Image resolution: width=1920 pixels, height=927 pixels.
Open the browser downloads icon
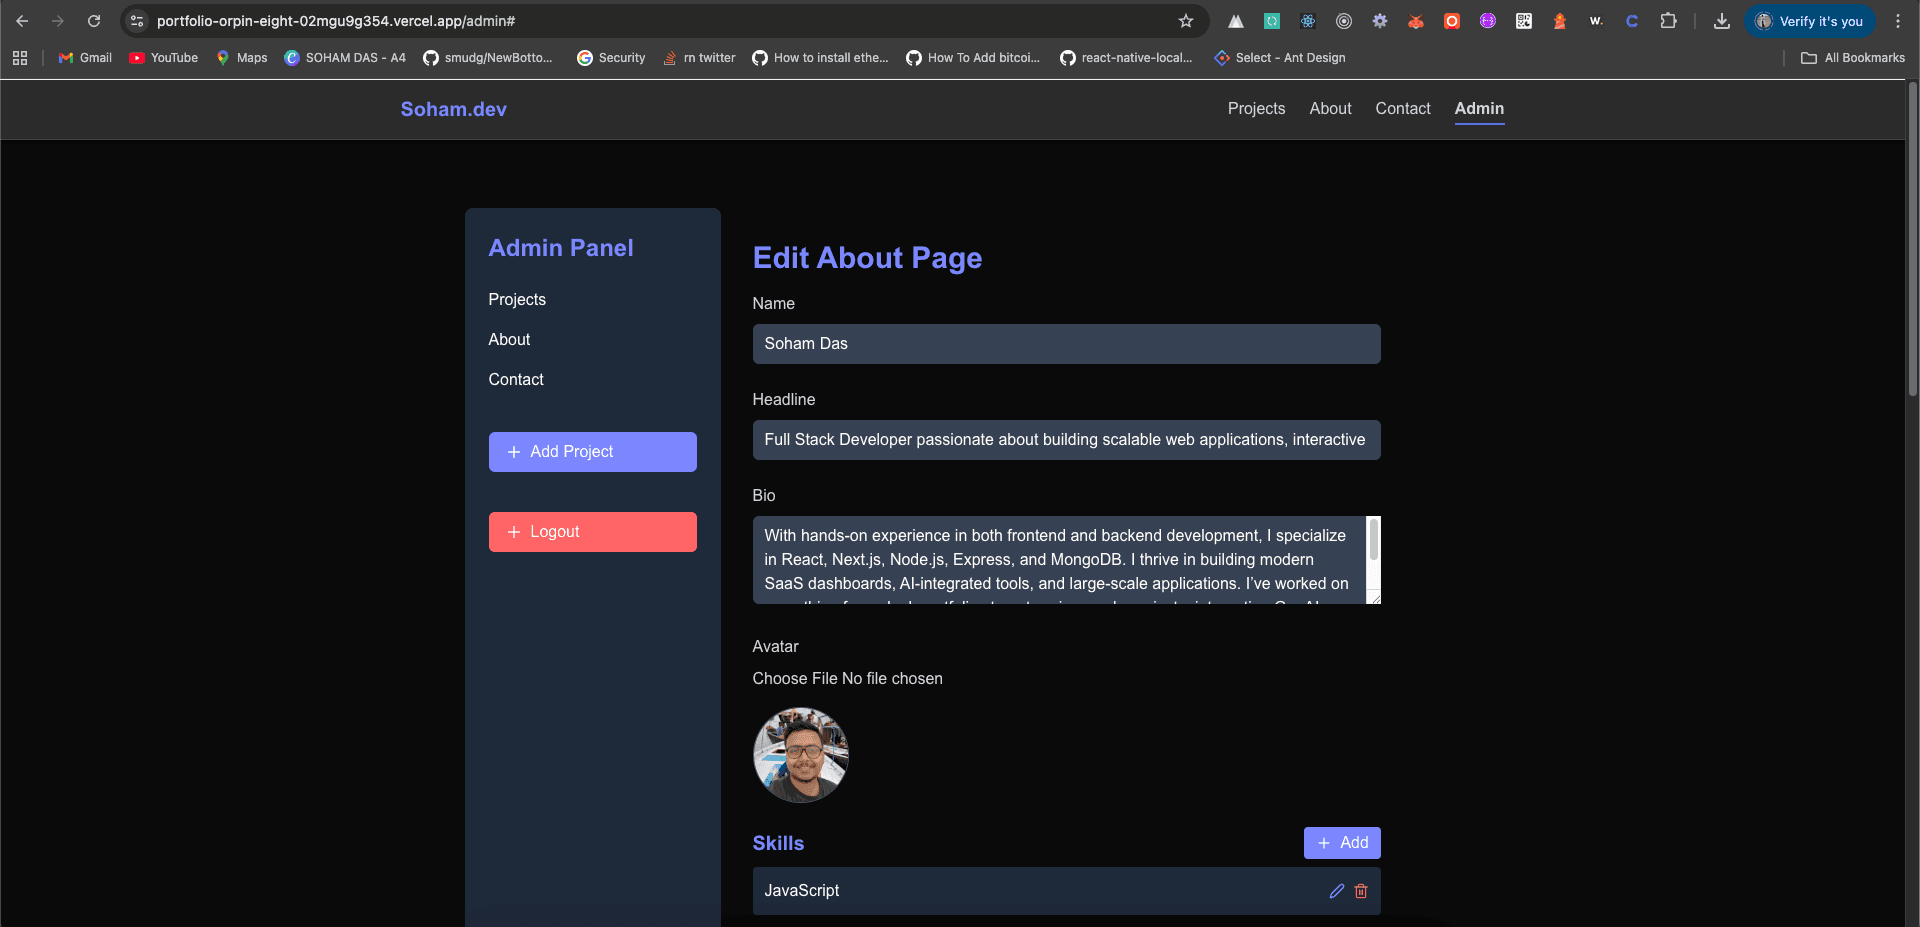[1722, 21]
